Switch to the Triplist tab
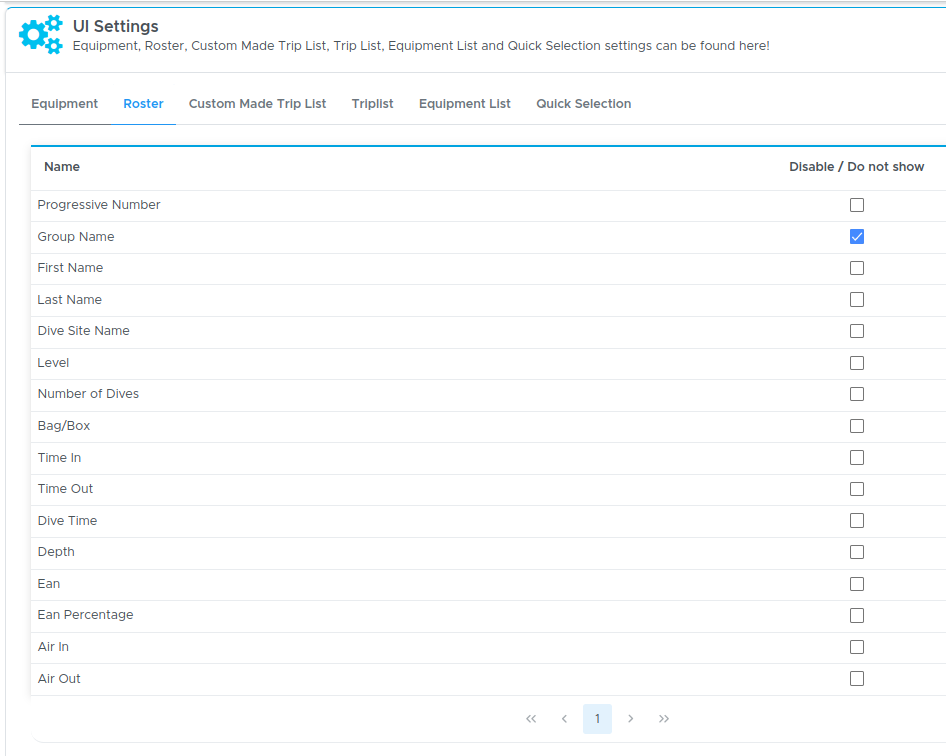 click(372, 104)
